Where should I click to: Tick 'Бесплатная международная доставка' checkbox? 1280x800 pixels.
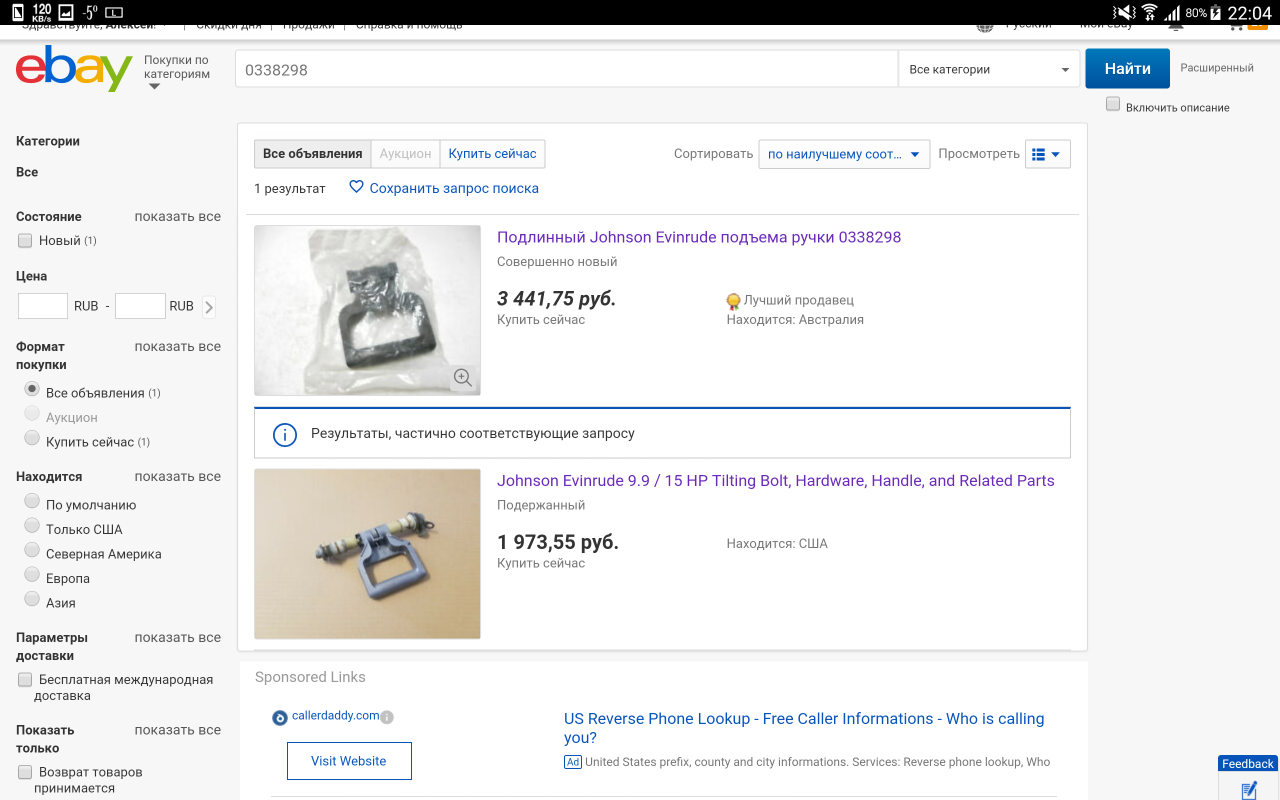tap(25, 680)
